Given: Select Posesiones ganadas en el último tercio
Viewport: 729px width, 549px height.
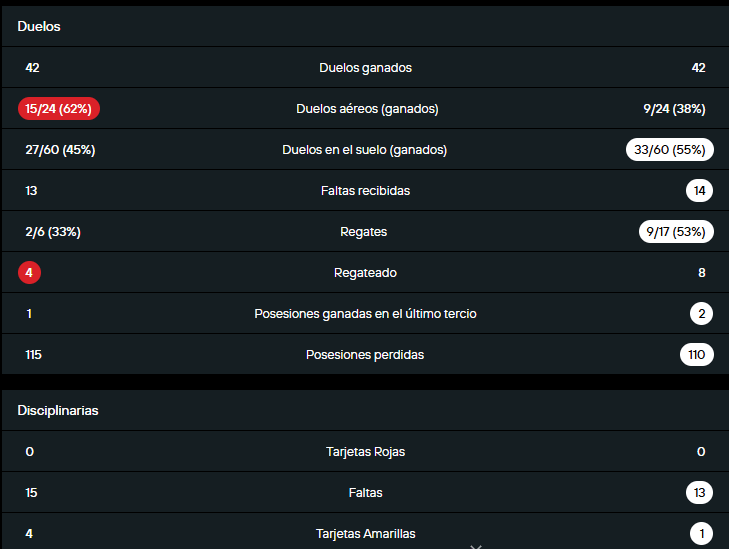Looking at the screenshot, I should point(365,313).
